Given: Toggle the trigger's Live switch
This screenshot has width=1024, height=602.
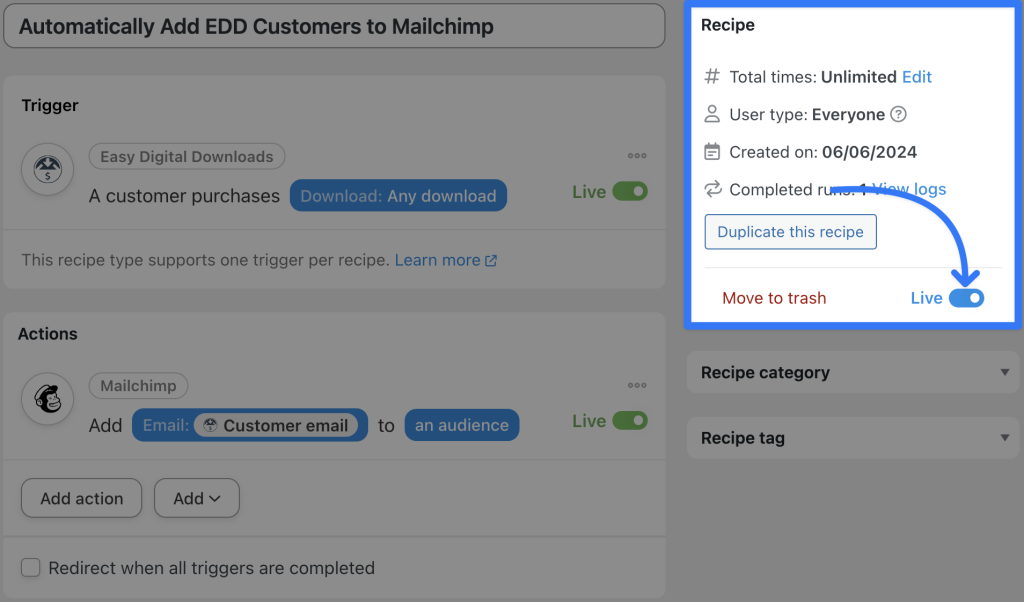Looking at the screenshot, I should click(628, 191).
